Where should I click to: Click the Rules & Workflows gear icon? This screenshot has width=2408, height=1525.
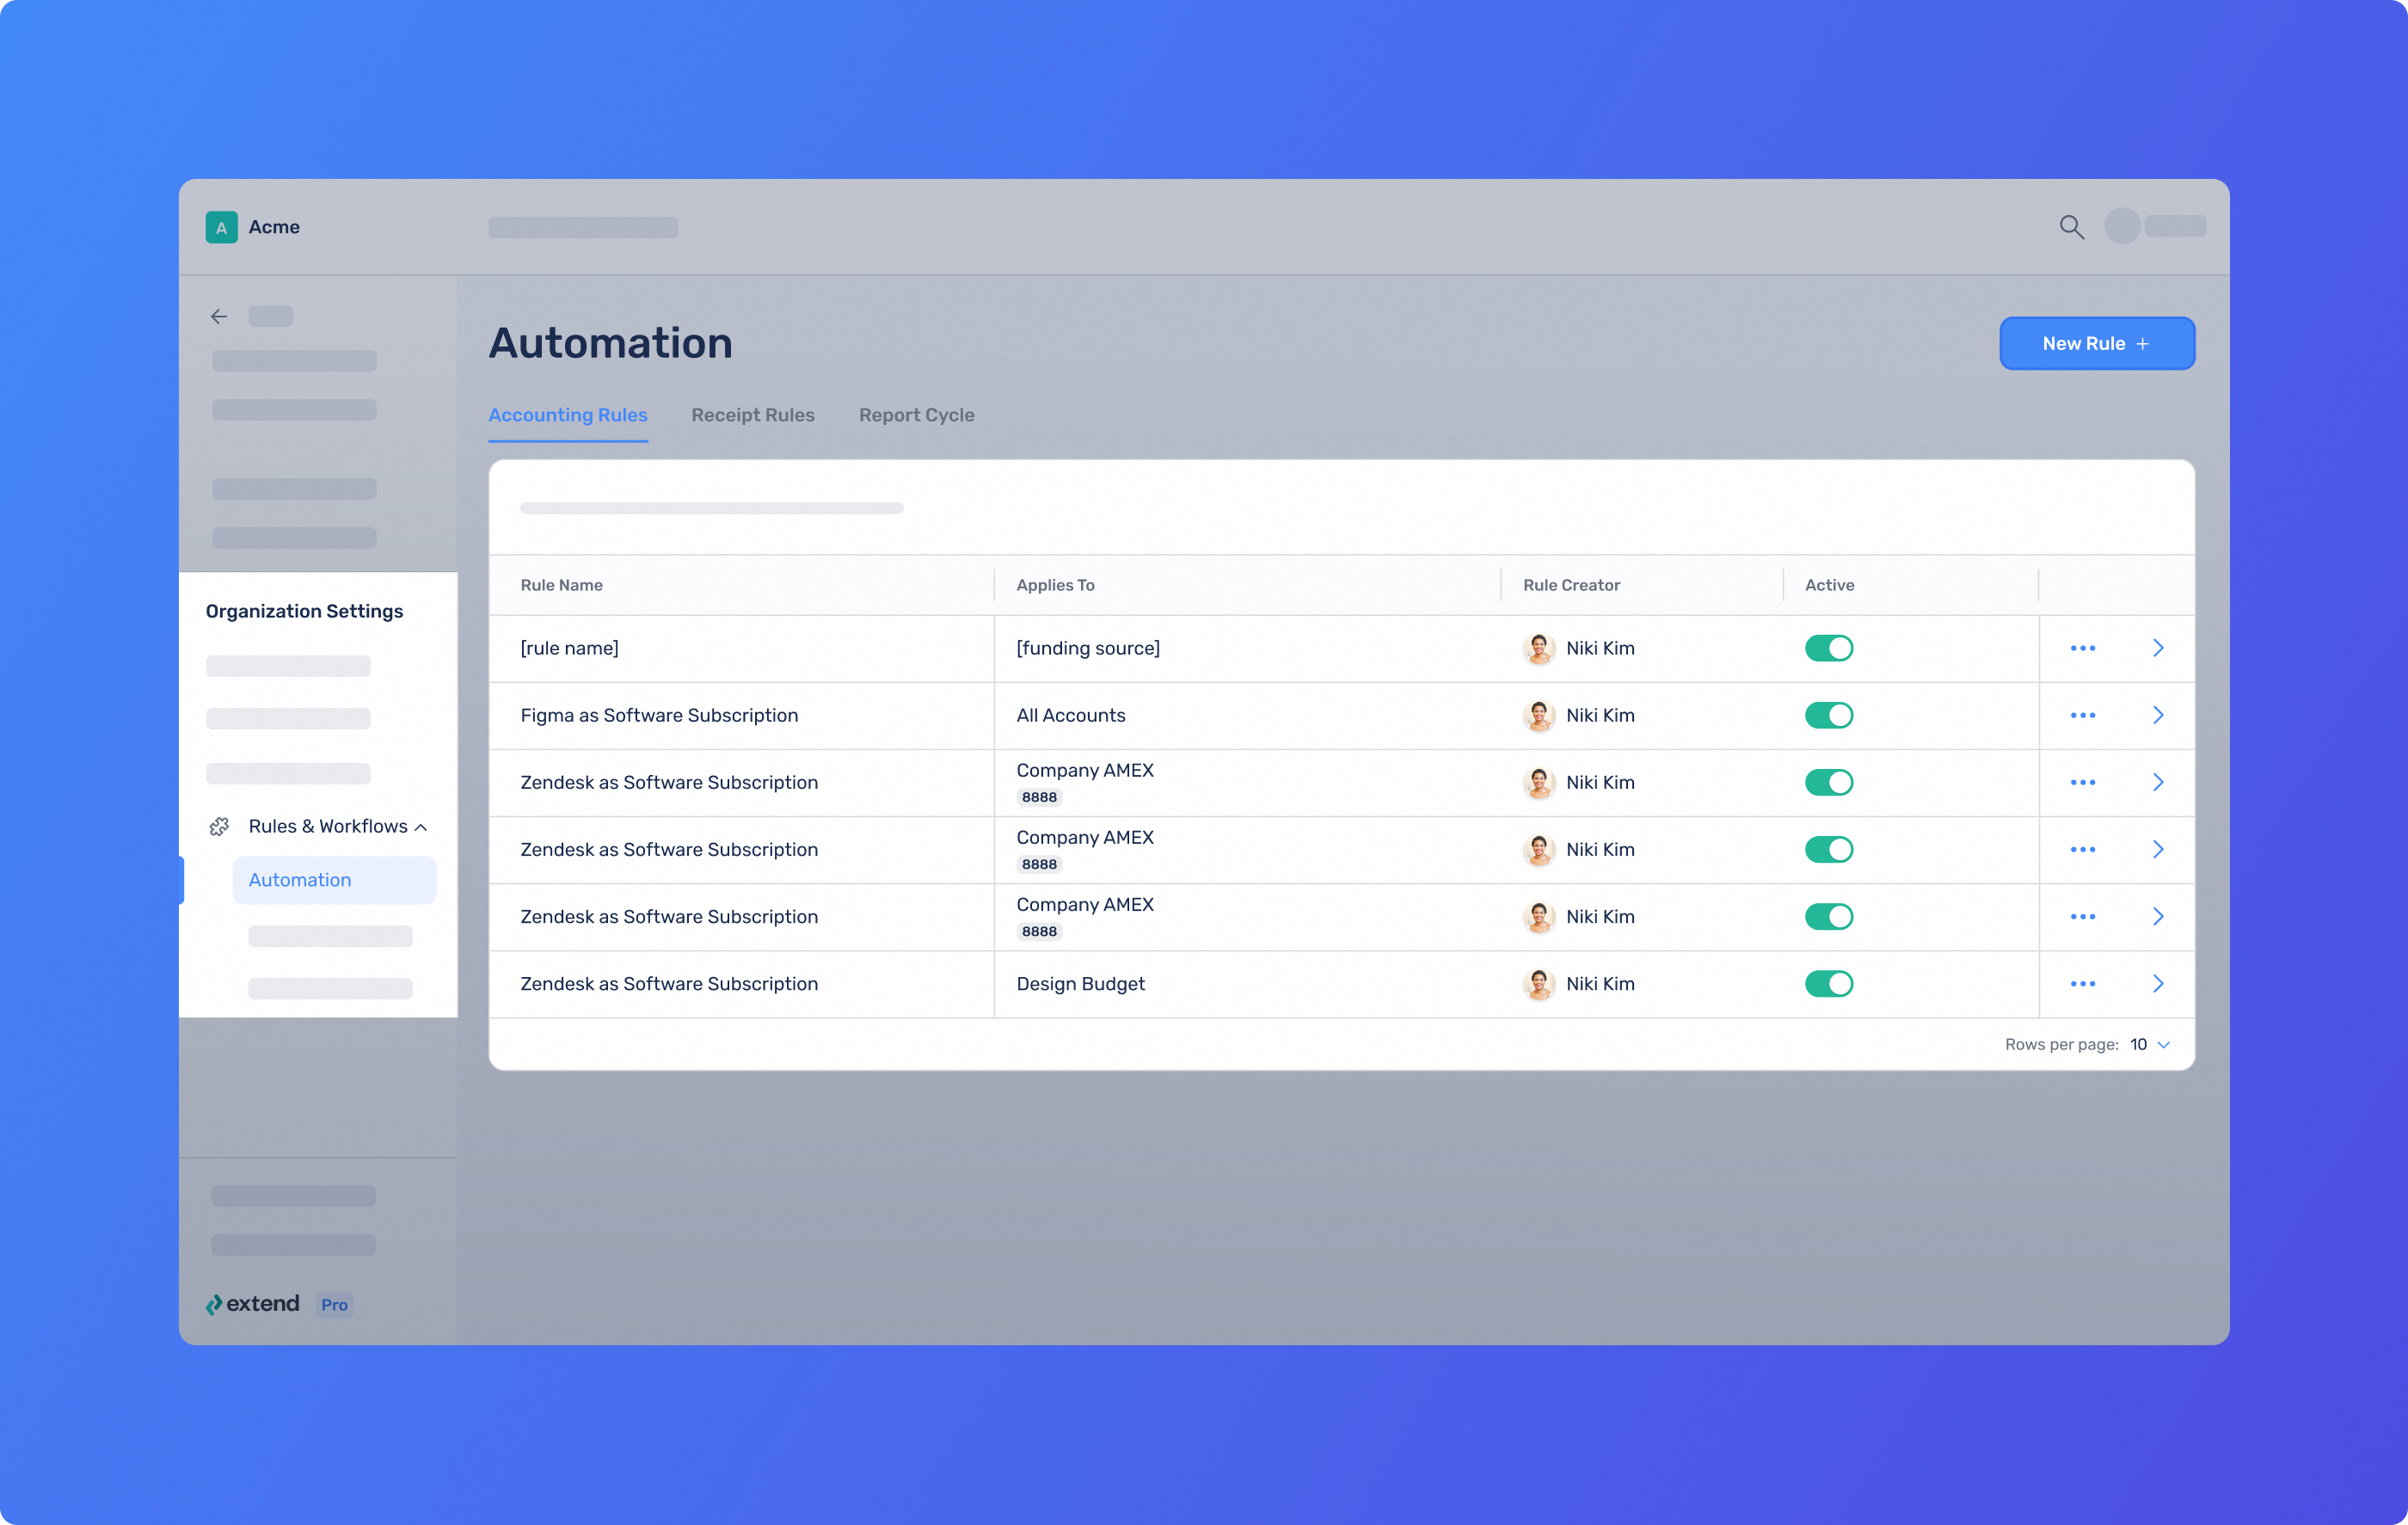[219, 826]
